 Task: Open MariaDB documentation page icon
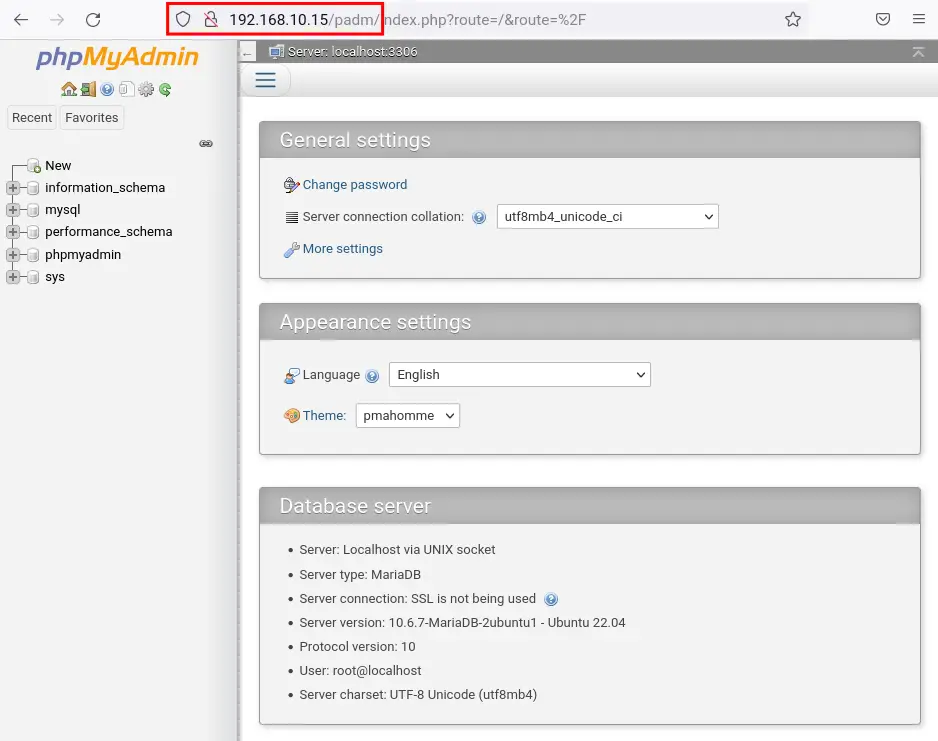click(x=126, y=90)
